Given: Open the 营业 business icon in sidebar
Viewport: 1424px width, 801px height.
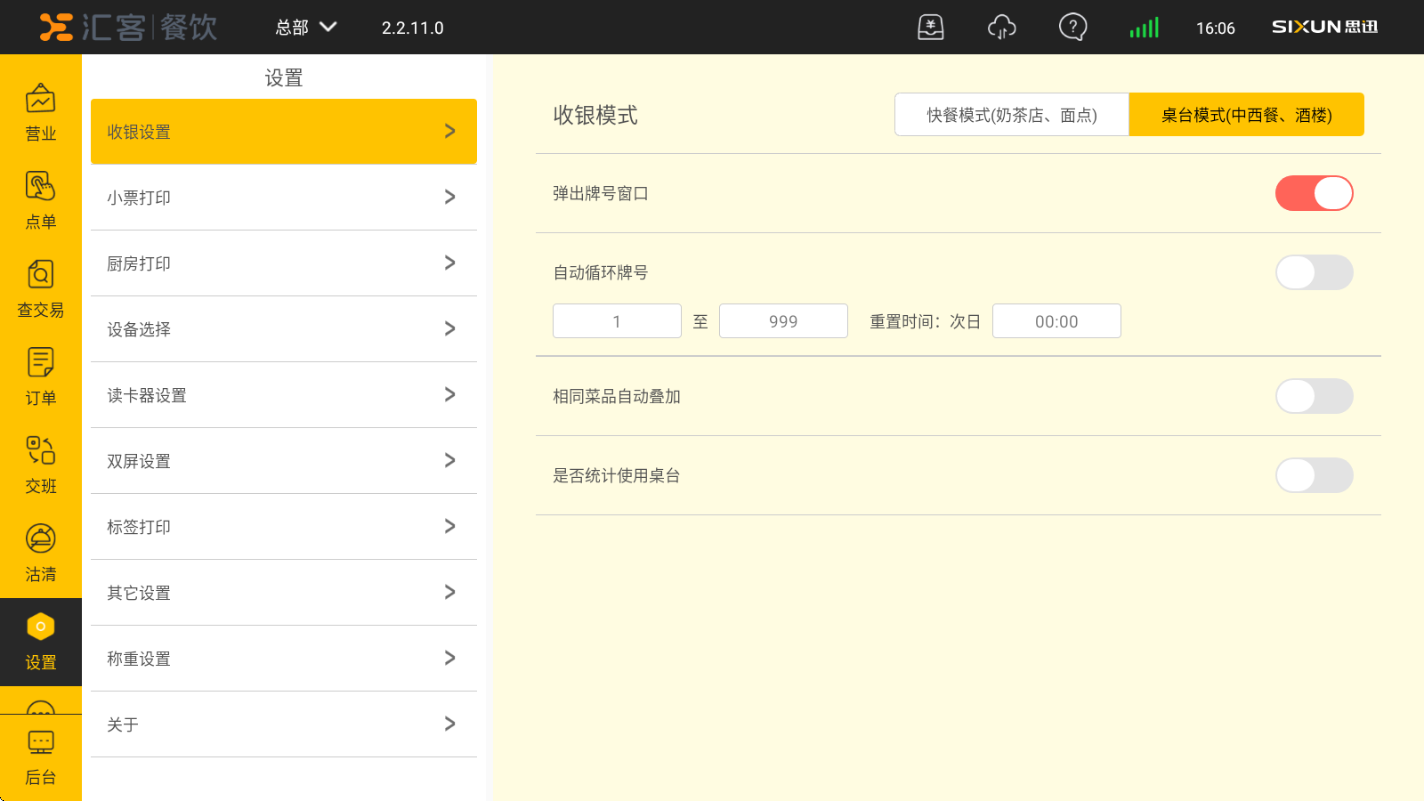Looking at the screenshot, I should coord(40,112).
